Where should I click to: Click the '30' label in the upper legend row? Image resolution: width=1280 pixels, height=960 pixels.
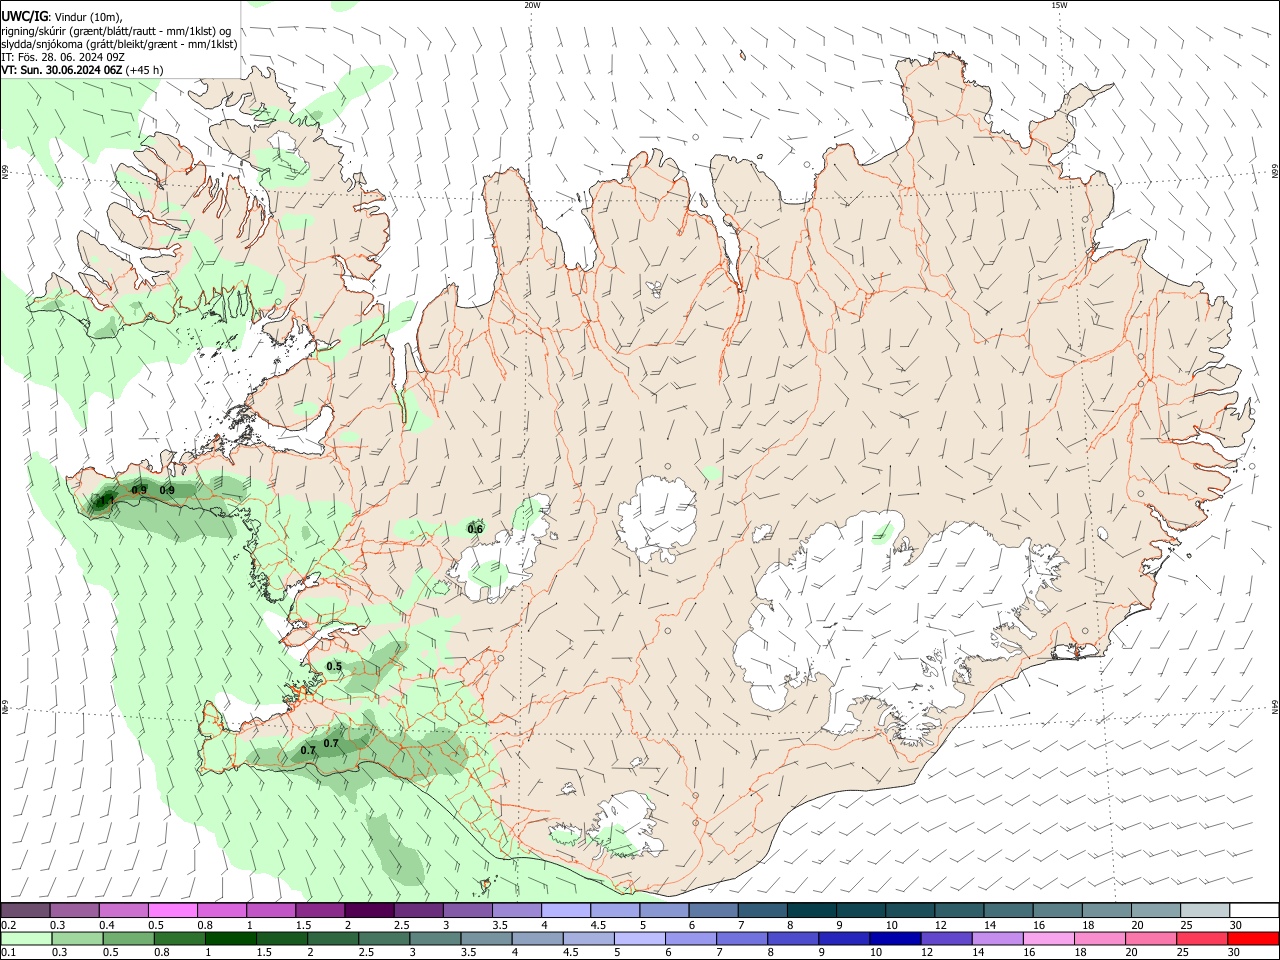(x=1236, y=925)
